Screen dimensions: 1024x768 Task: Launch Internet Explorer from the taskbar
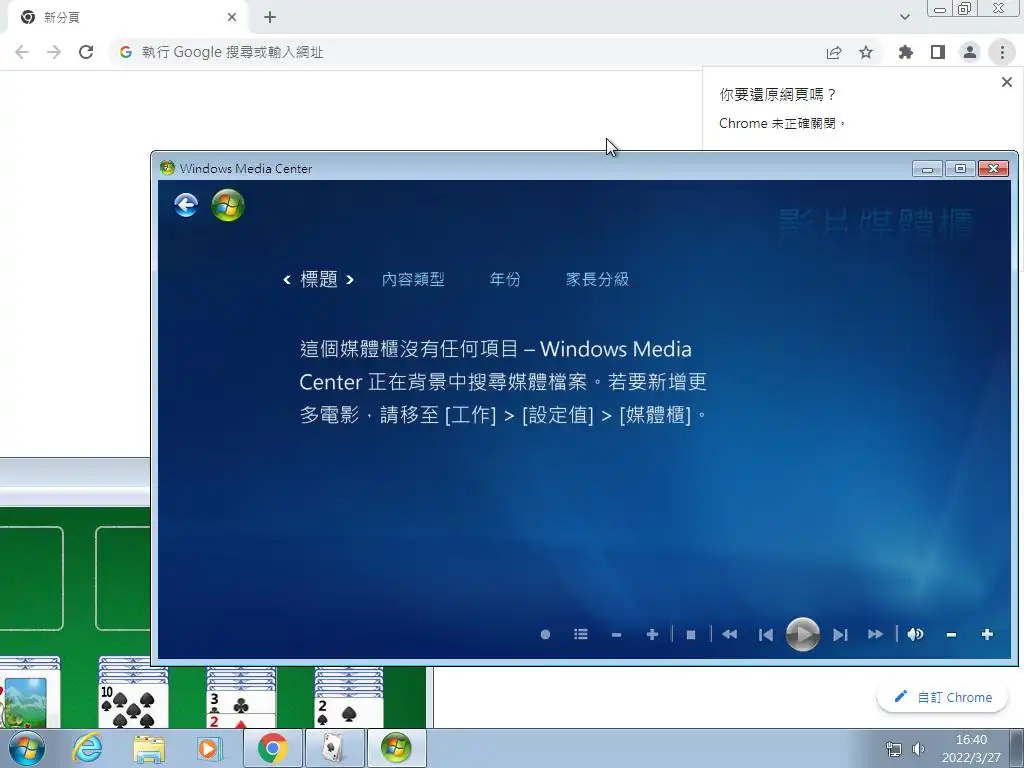[x=88, y=748]
